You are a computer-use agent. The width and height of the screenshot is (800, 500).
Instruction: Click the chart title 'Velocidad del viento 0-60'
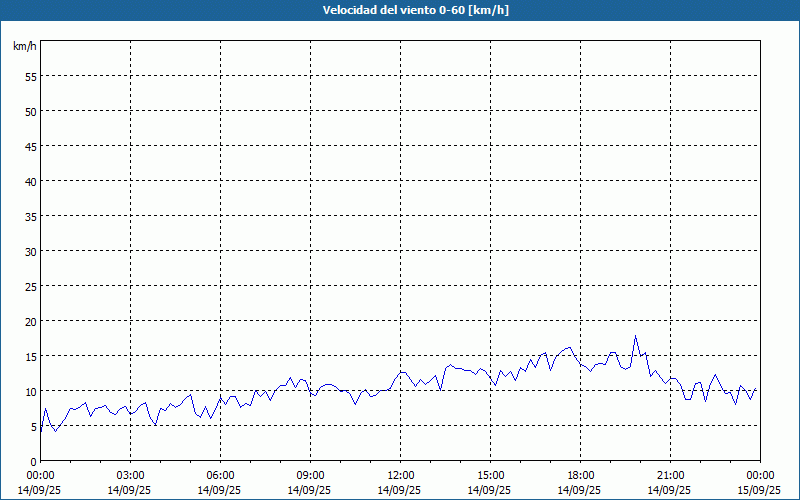click(x=400, y=11)
